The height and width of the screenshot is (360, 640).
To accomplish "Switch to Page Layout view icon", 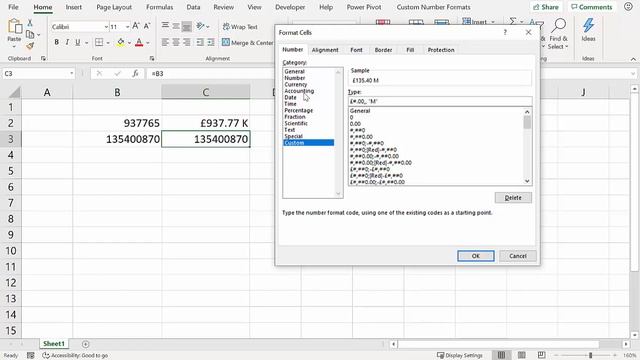I will (522, 355).
